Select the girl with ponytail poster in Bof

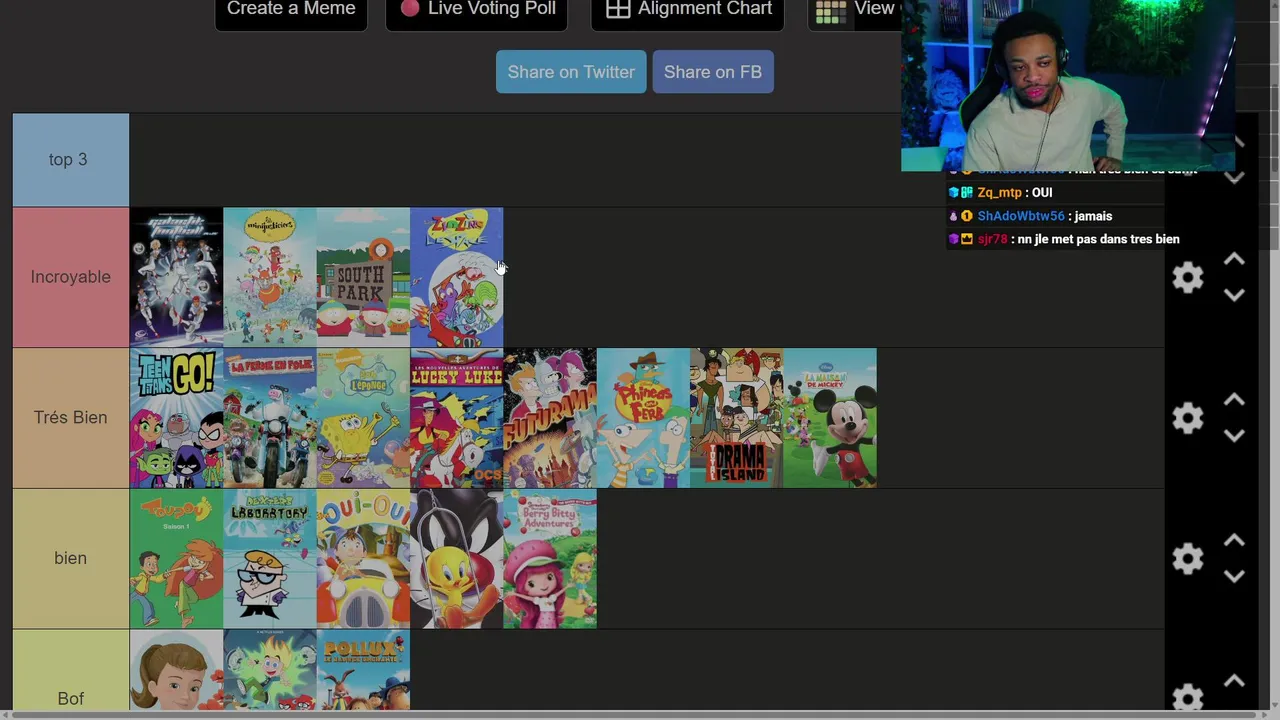point(176,671)
